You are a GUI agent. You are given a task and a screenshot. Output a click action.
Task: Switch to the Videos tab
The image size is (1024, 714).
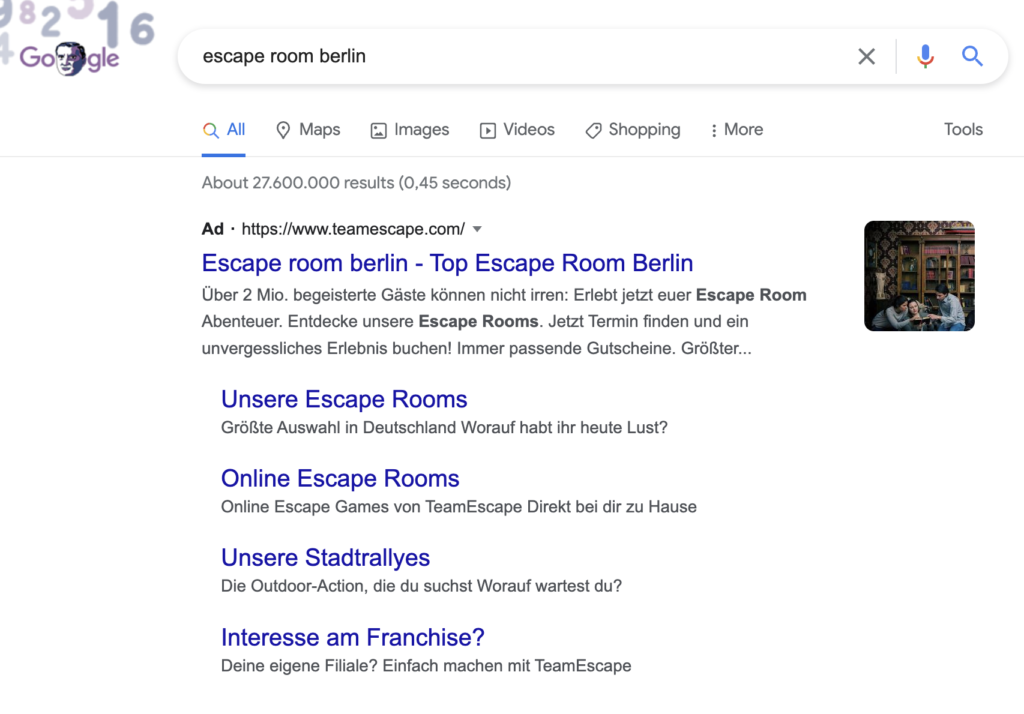coord(517,130)
